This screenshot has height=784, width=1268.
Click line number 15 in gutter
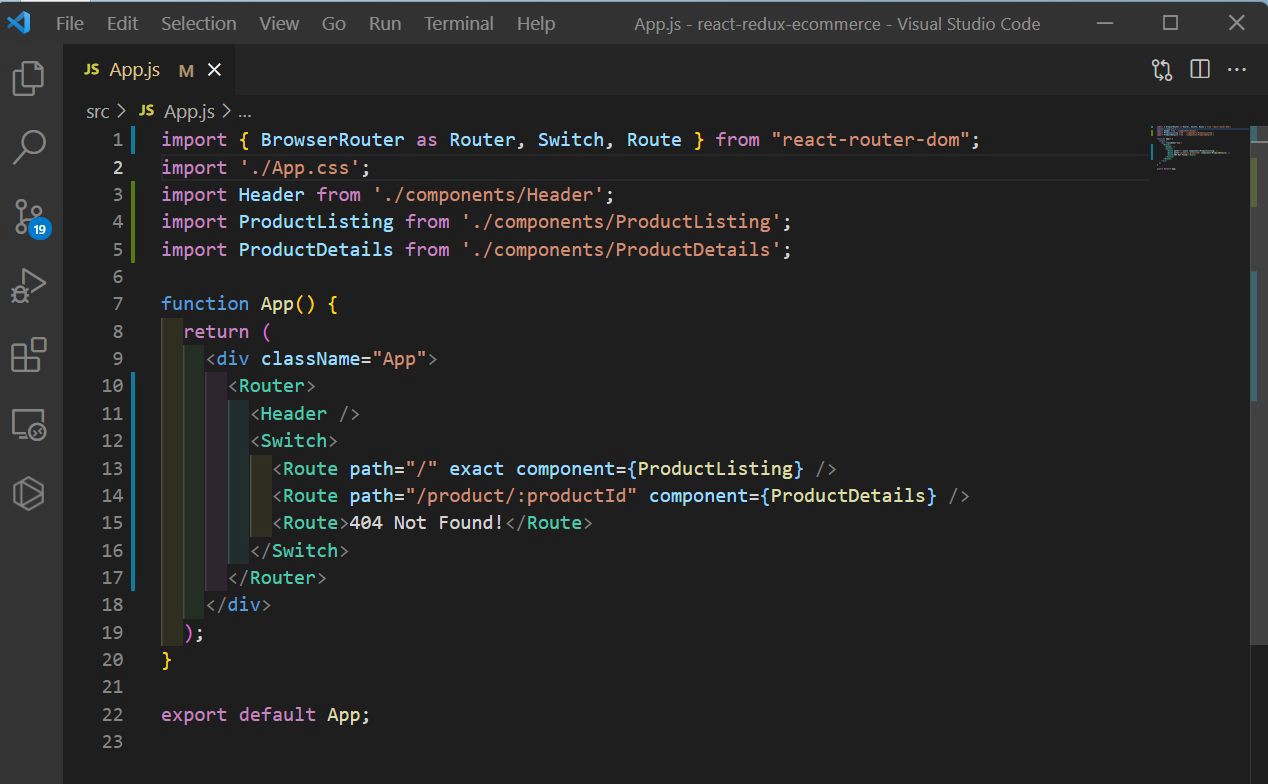(112, 523)
